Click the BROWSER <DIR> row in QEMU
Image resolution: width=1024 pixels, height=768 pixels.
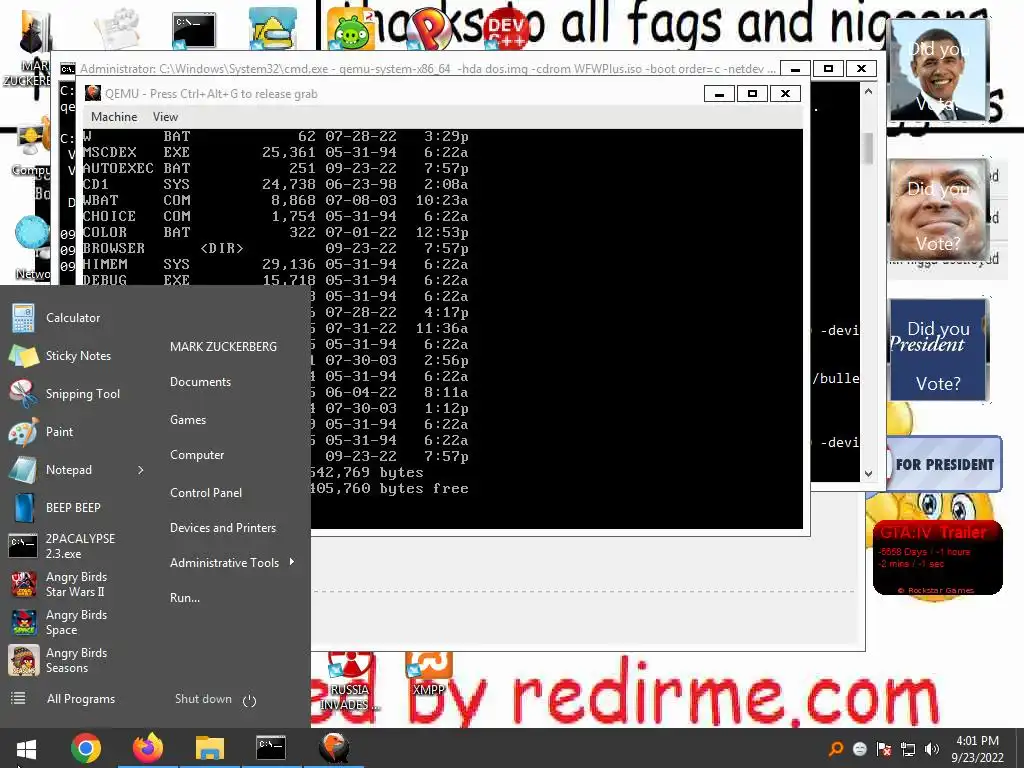(x=275, y=248)
